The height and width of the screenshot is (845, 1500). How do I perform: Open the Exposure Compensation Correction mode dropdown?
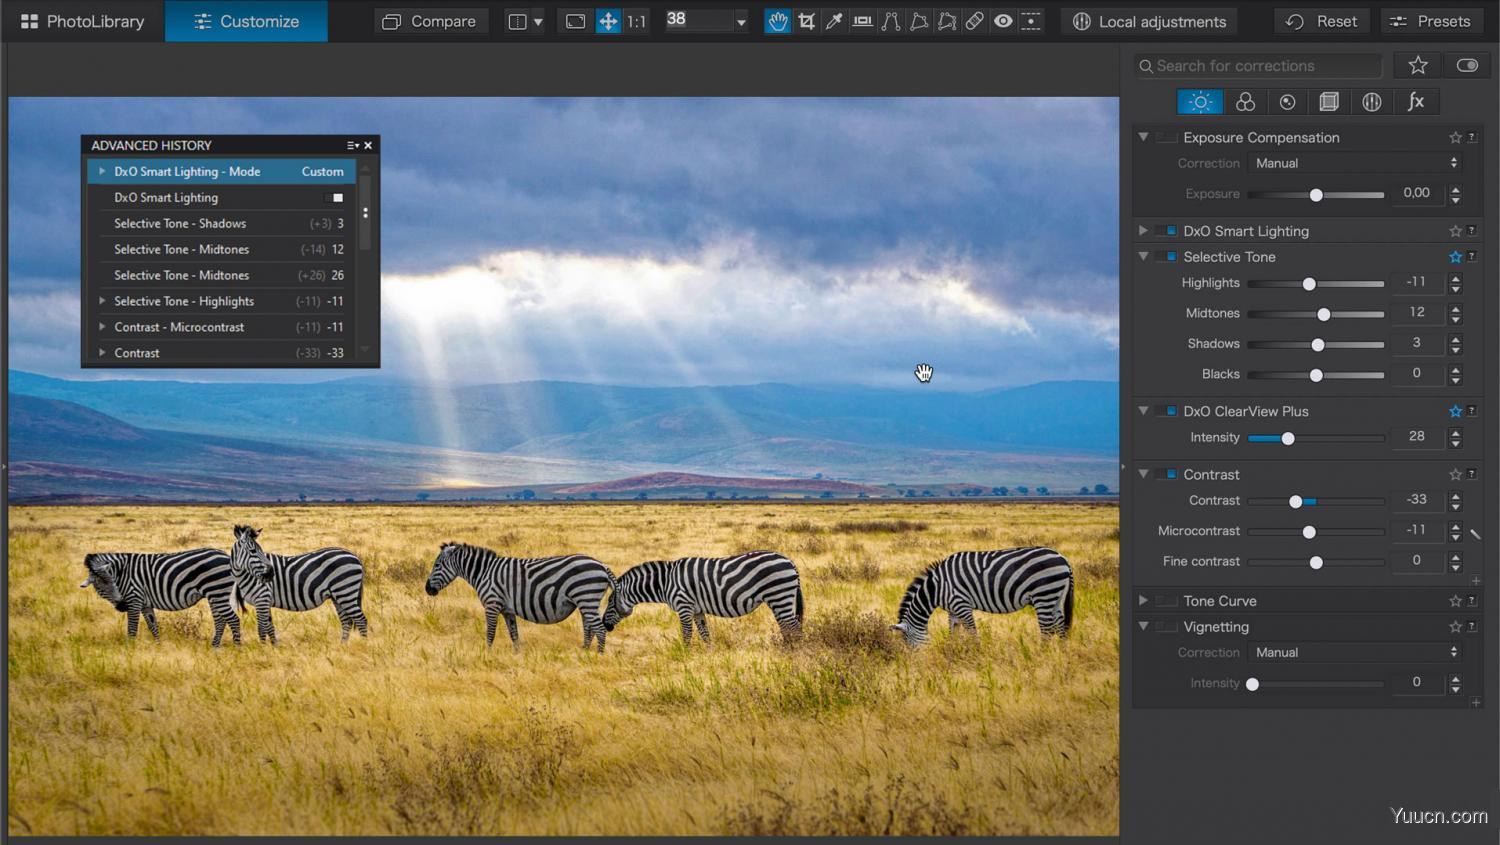click(1355, 163)
